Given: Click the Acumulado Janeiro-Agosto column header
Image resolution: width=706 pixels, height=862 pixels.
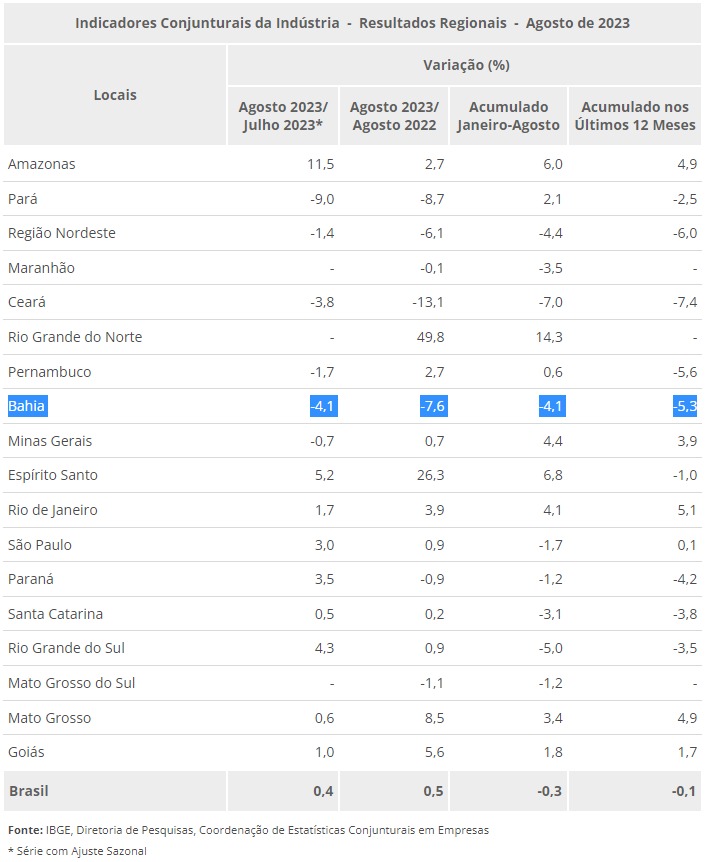Looking at the screenshot, I should point(508,115).
